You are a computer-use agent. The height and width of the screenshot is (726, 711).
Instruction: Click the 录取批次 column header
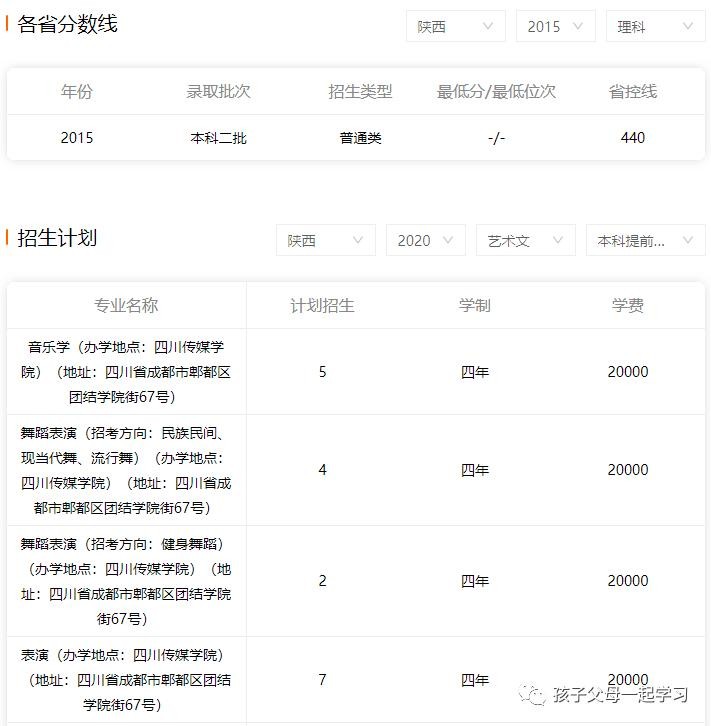coord(218,92)
